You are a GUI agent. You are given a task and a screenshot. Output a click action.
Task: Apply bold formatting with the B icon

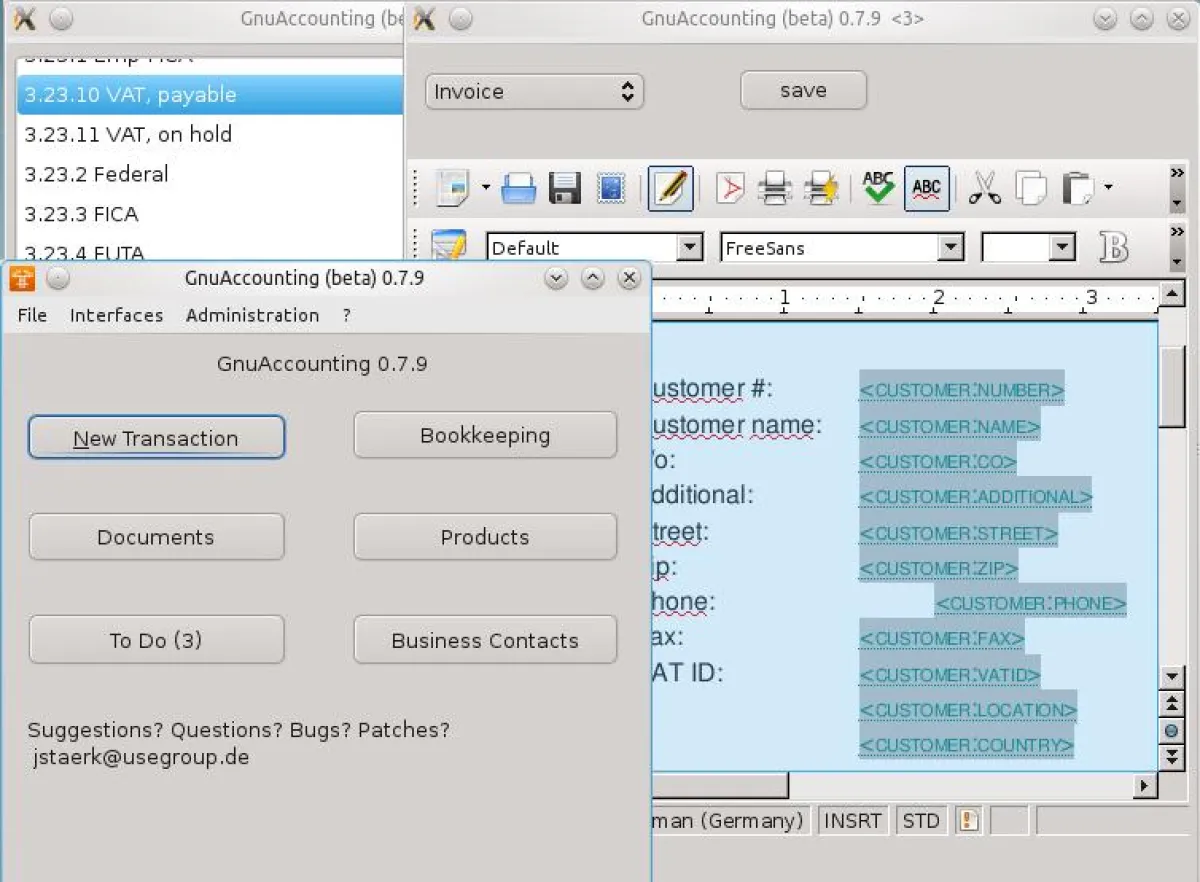tap(1114, 247)
